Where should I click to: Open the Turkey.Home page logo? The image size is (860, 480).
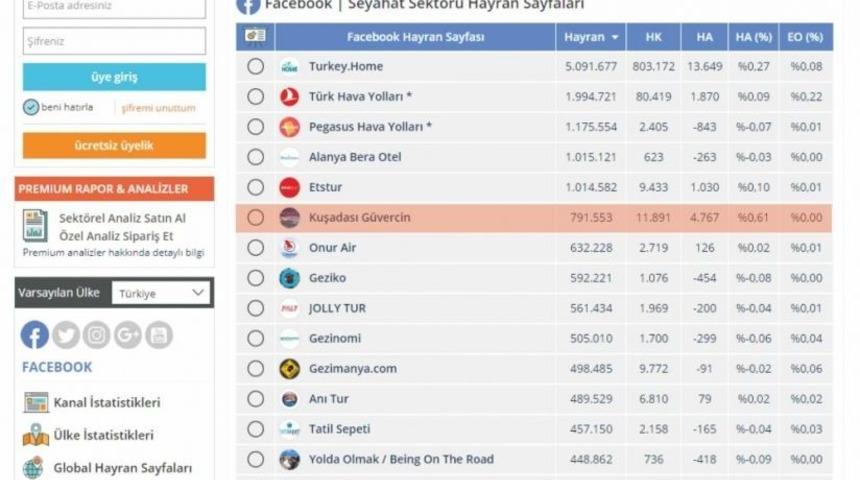[289, 66]
